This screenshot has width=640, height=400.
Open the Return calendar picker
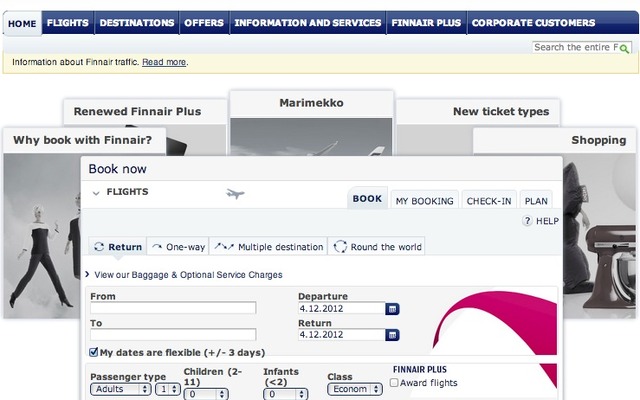pyautogui.click(x=392, y=335)
